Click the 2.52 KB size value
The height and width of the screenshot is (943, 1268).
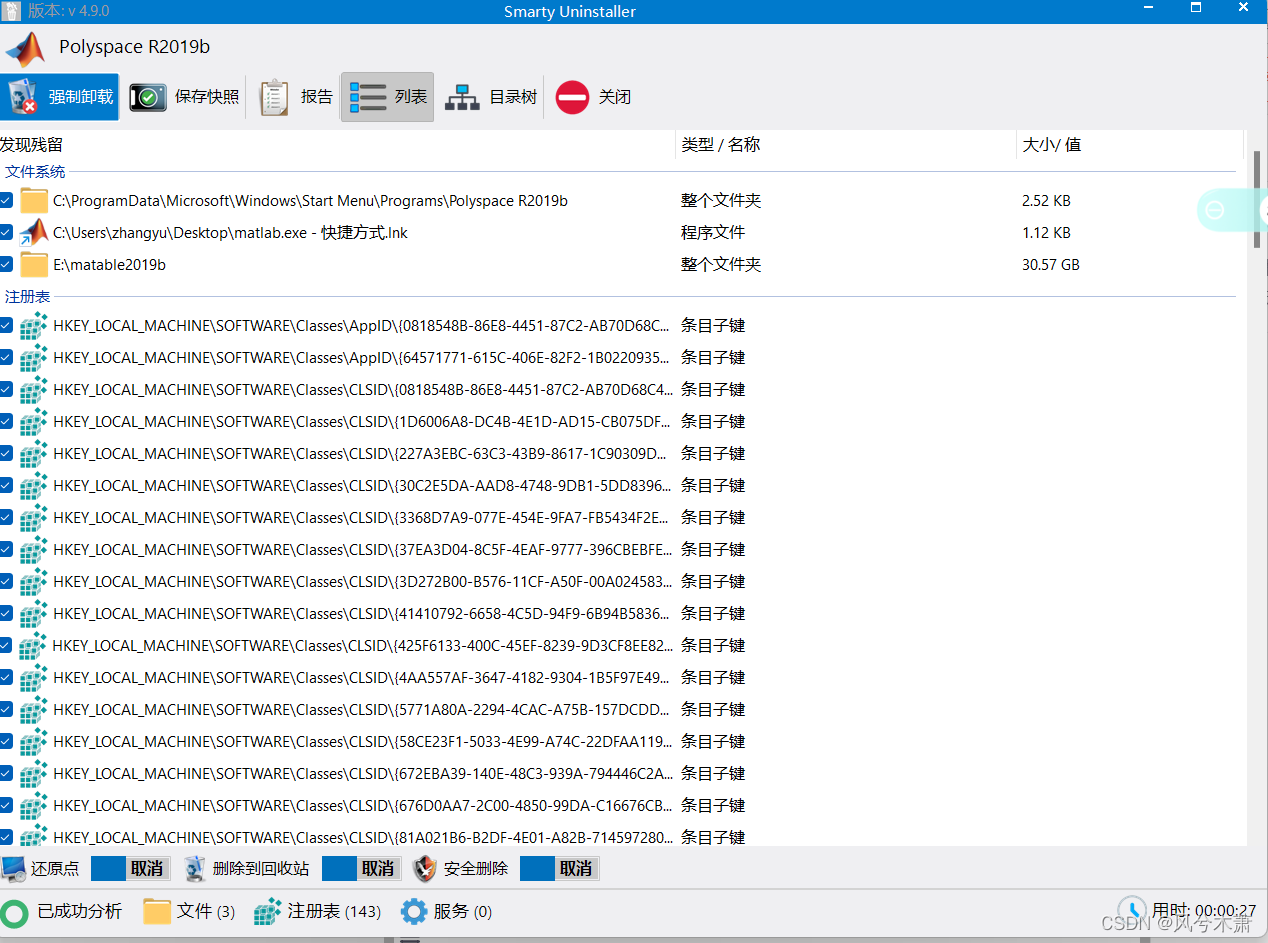pos(1046,201)
